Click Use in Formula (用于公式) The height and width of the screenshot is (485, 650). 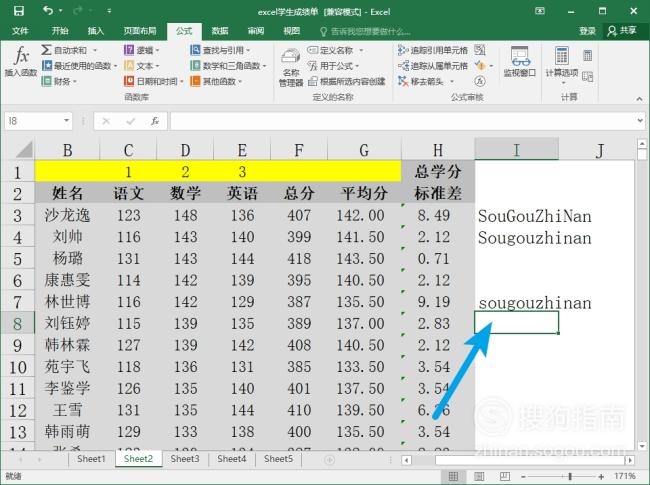coord(331,65)
